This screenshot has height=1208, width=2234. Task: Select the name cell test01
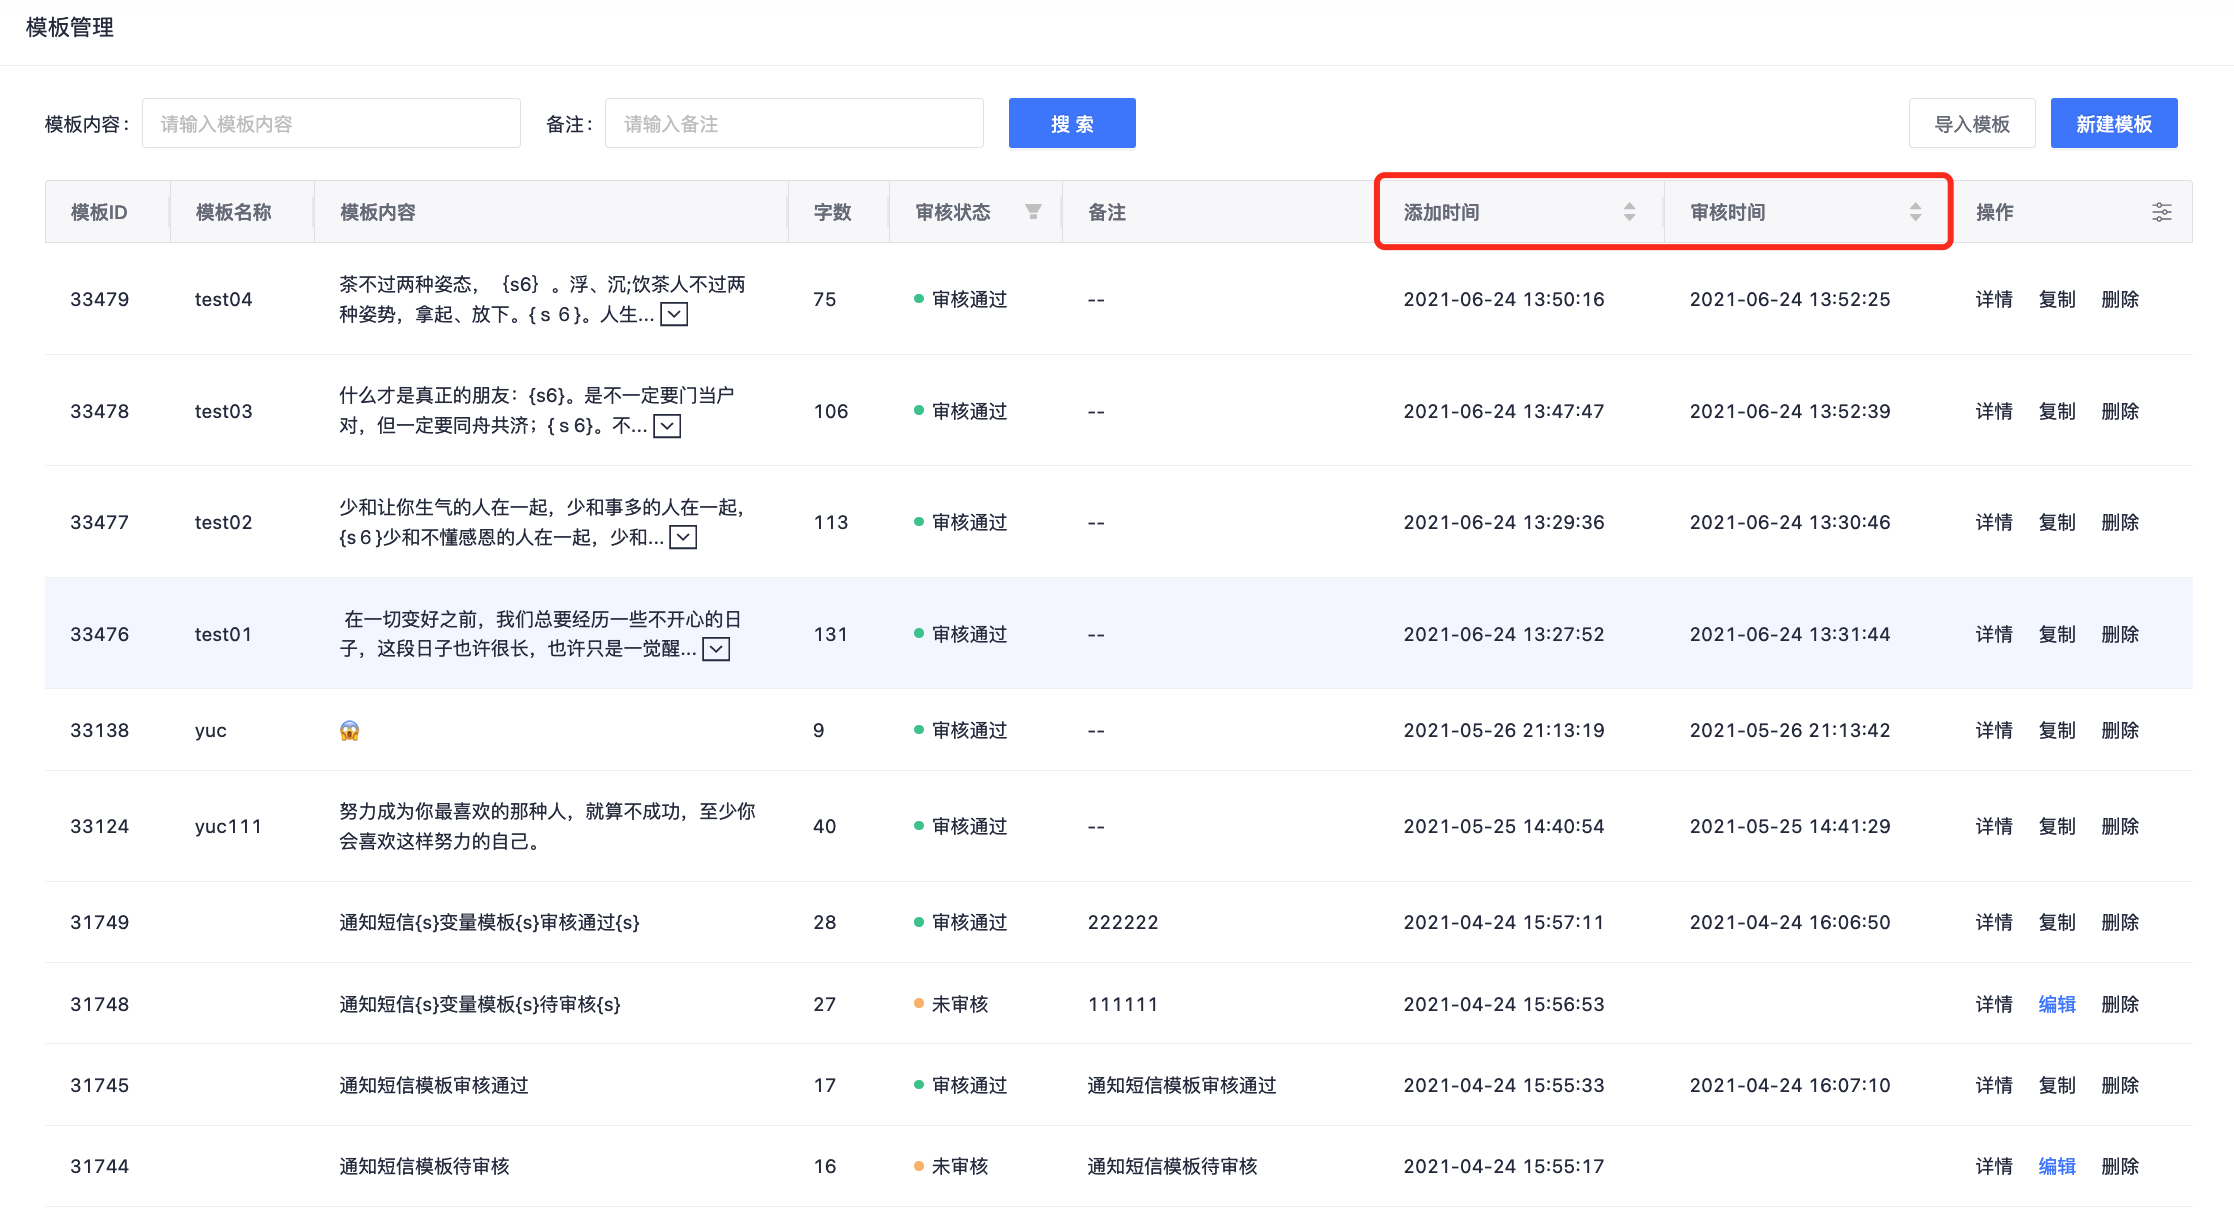tap(223, 634)
